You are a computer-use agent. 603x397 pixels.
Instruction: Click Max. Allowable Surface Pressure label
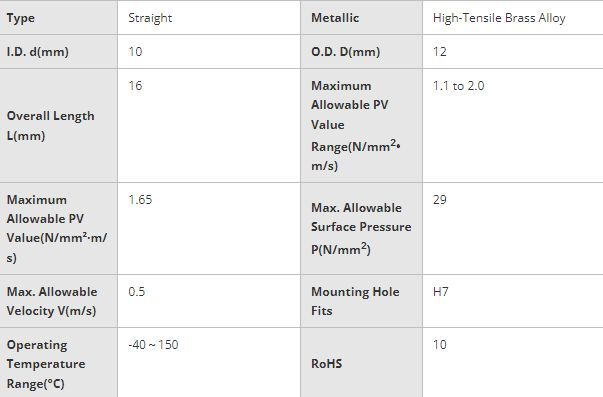[361, 229]
